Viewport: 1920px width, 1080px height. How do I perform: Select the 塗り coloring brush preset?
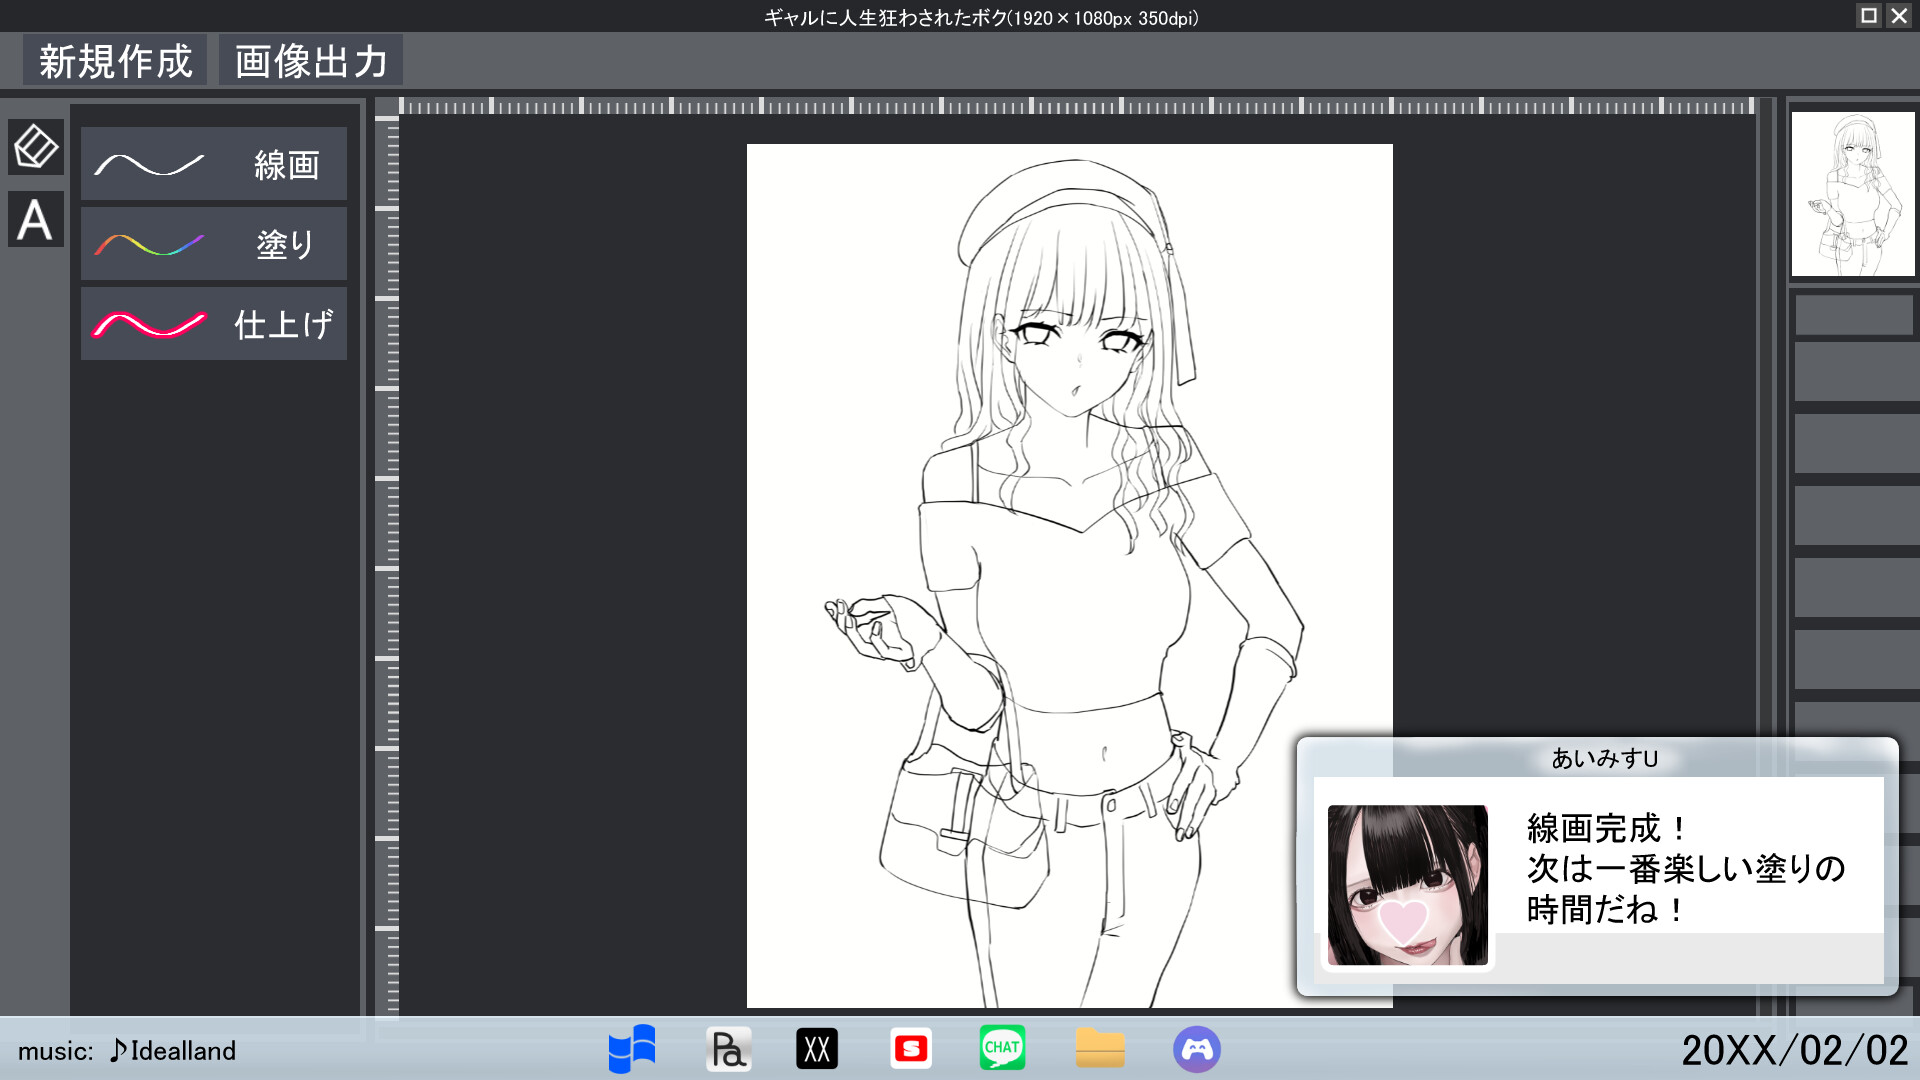(213, 243)
